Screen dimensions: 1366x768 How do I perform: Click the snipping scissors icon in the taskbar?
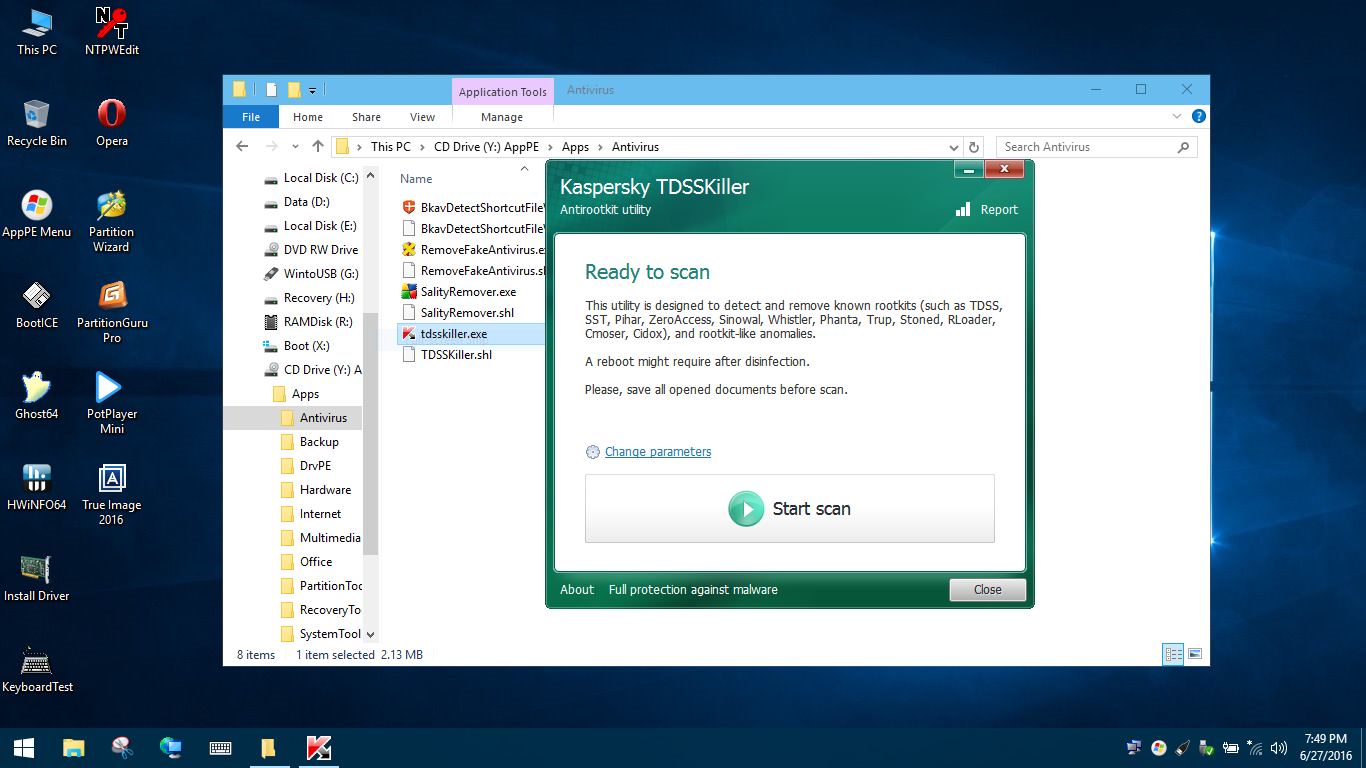click(122, 748)
